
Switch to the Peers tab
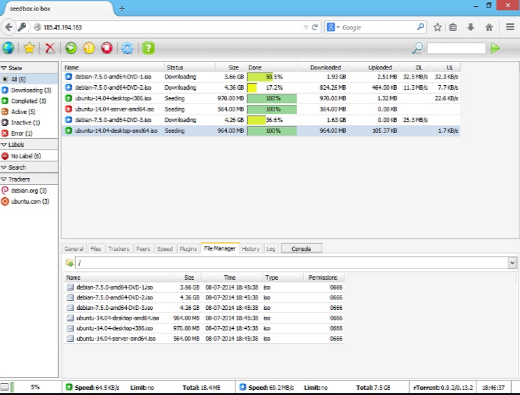(x=143, y=249)
